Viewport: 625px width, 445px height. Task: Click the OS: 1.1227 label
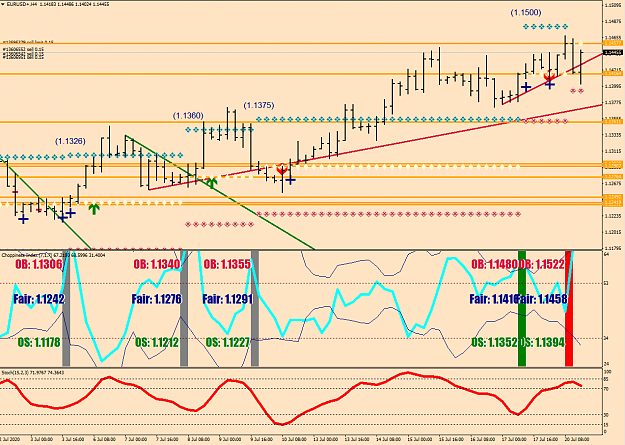(228, 342)
